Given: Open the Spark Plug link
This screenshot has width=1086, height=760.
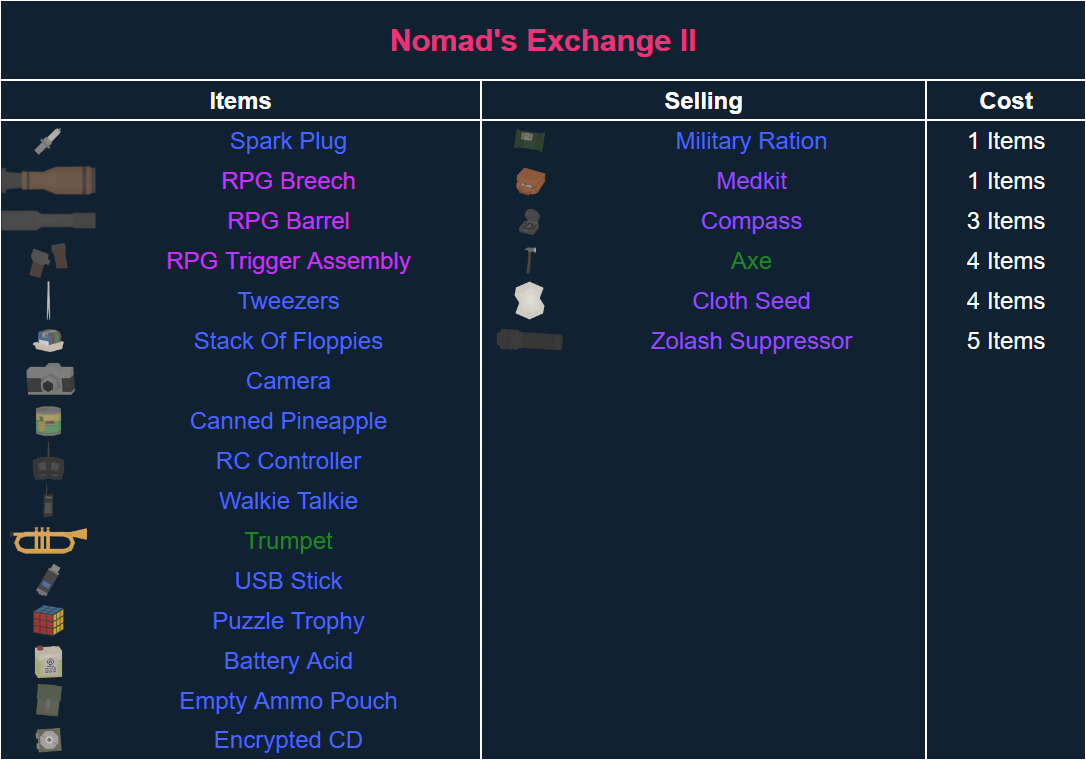Looking at the screenshot, I should [x=288, y=141].
